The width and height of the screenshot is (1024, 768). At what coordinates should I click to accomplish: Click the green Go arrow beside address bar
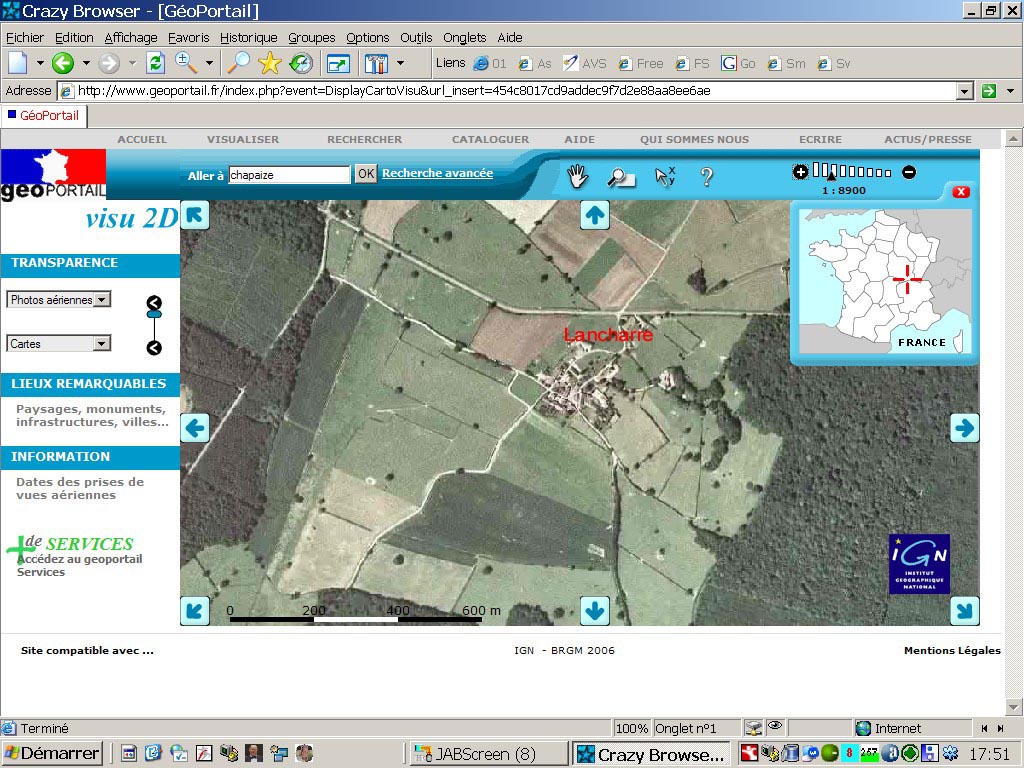[x=989, y=91]
